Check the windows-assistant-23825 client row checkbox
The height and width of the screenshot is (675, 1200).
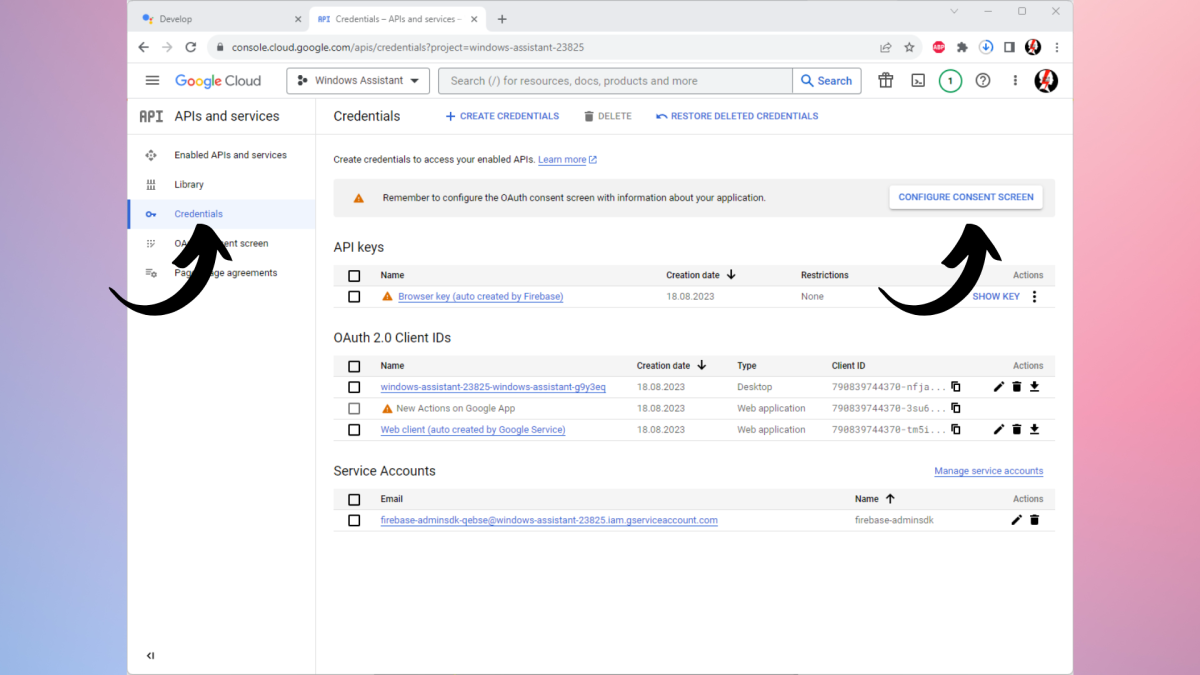tap(354, 387)
